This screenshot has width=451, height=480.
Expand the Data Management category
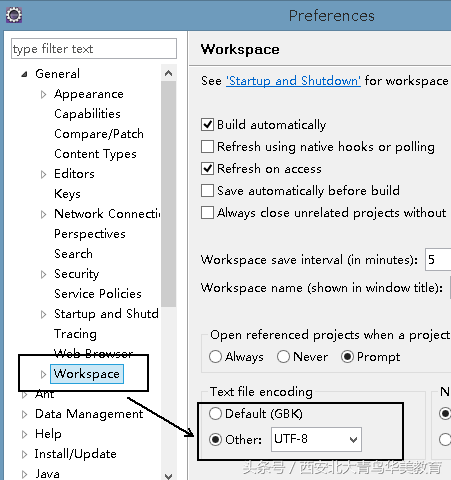[24, 414]
